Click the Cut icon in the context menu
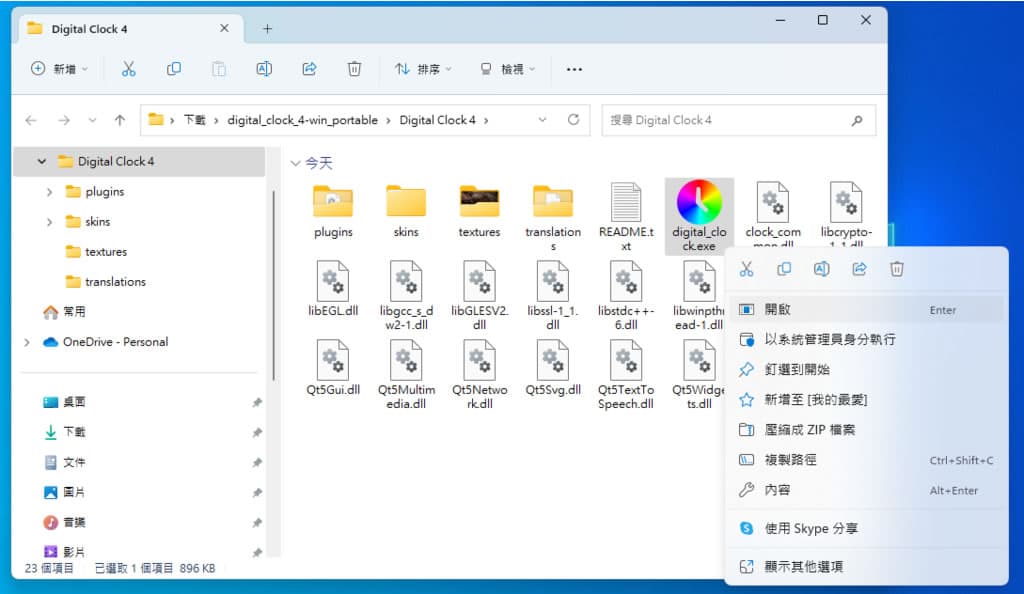Screen dimensions: 1024x594 [x=746, y=269]
